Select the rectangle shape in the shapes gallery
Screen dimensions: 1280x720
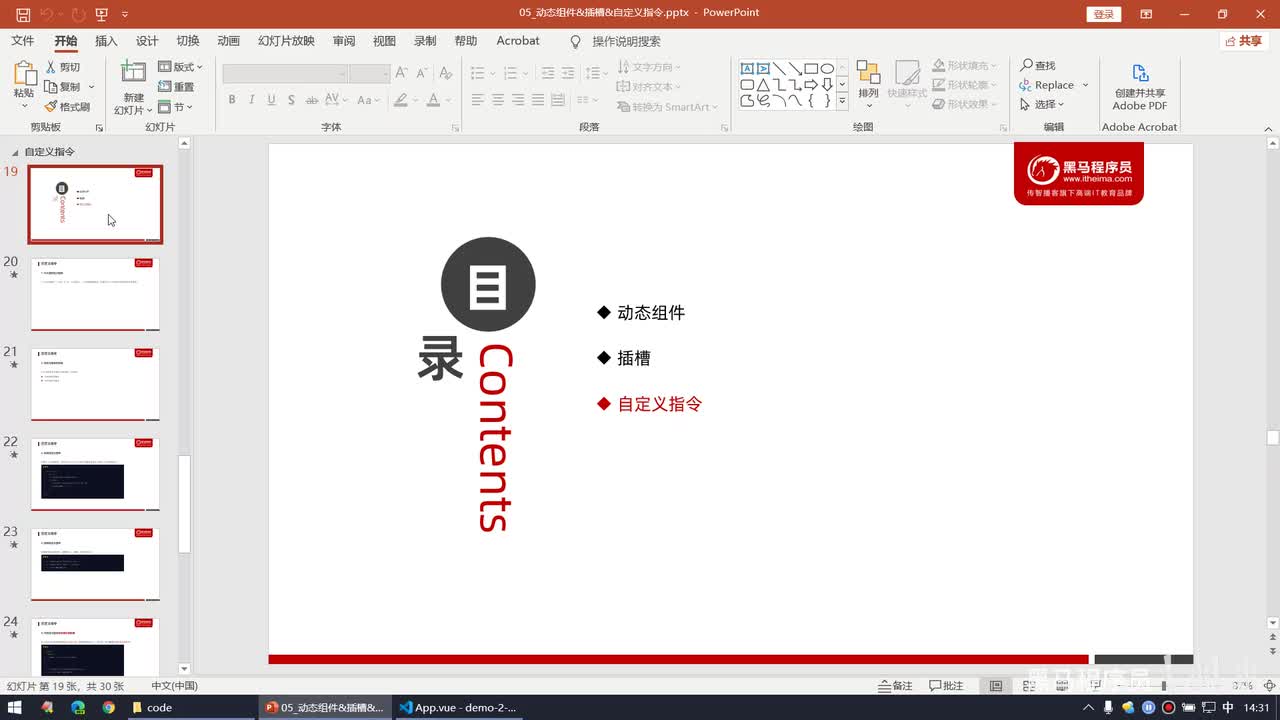[x=811, y=68]
